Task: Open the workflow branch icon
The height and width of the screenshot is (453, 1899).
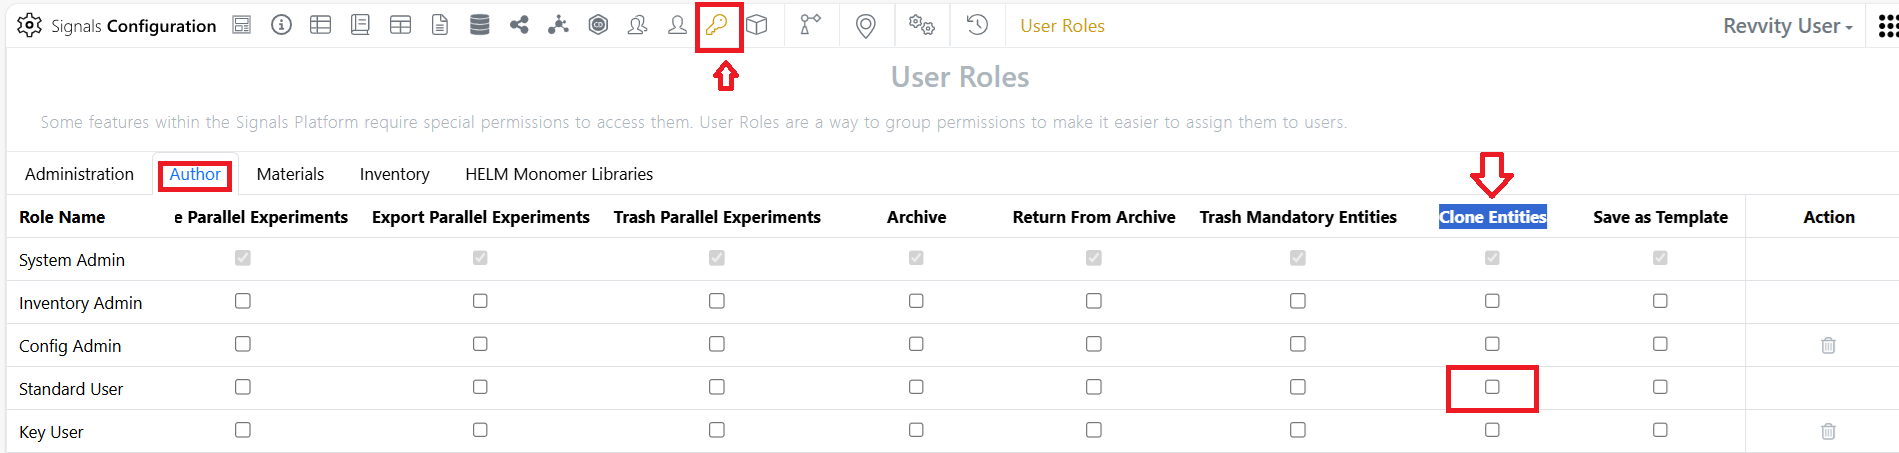Action: click(810, 25)
